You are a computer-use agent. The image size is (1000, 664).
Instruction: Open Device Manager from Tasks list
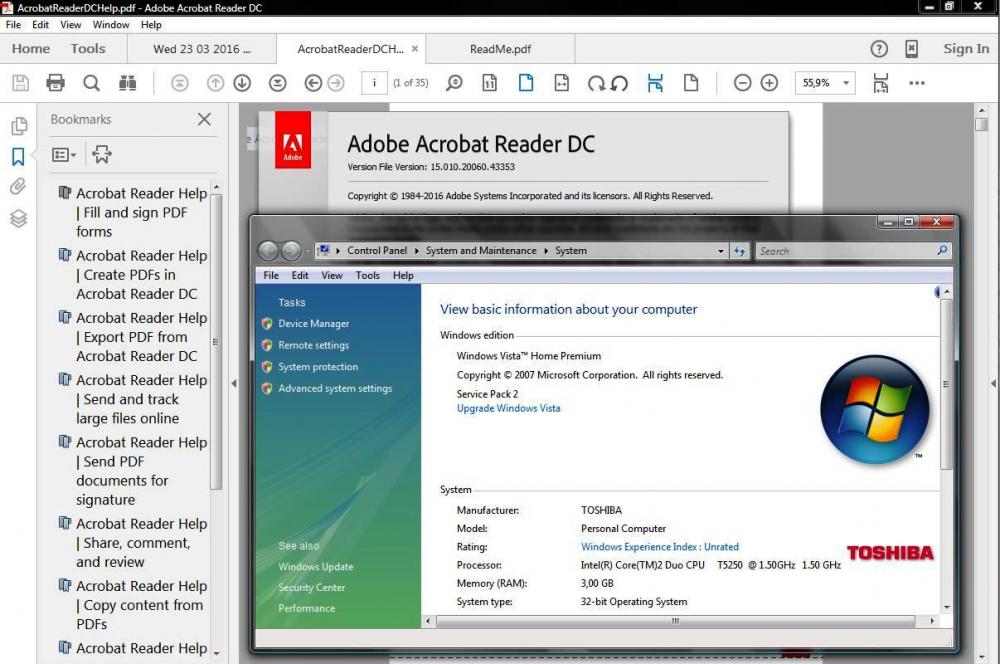tap(313, 324)
